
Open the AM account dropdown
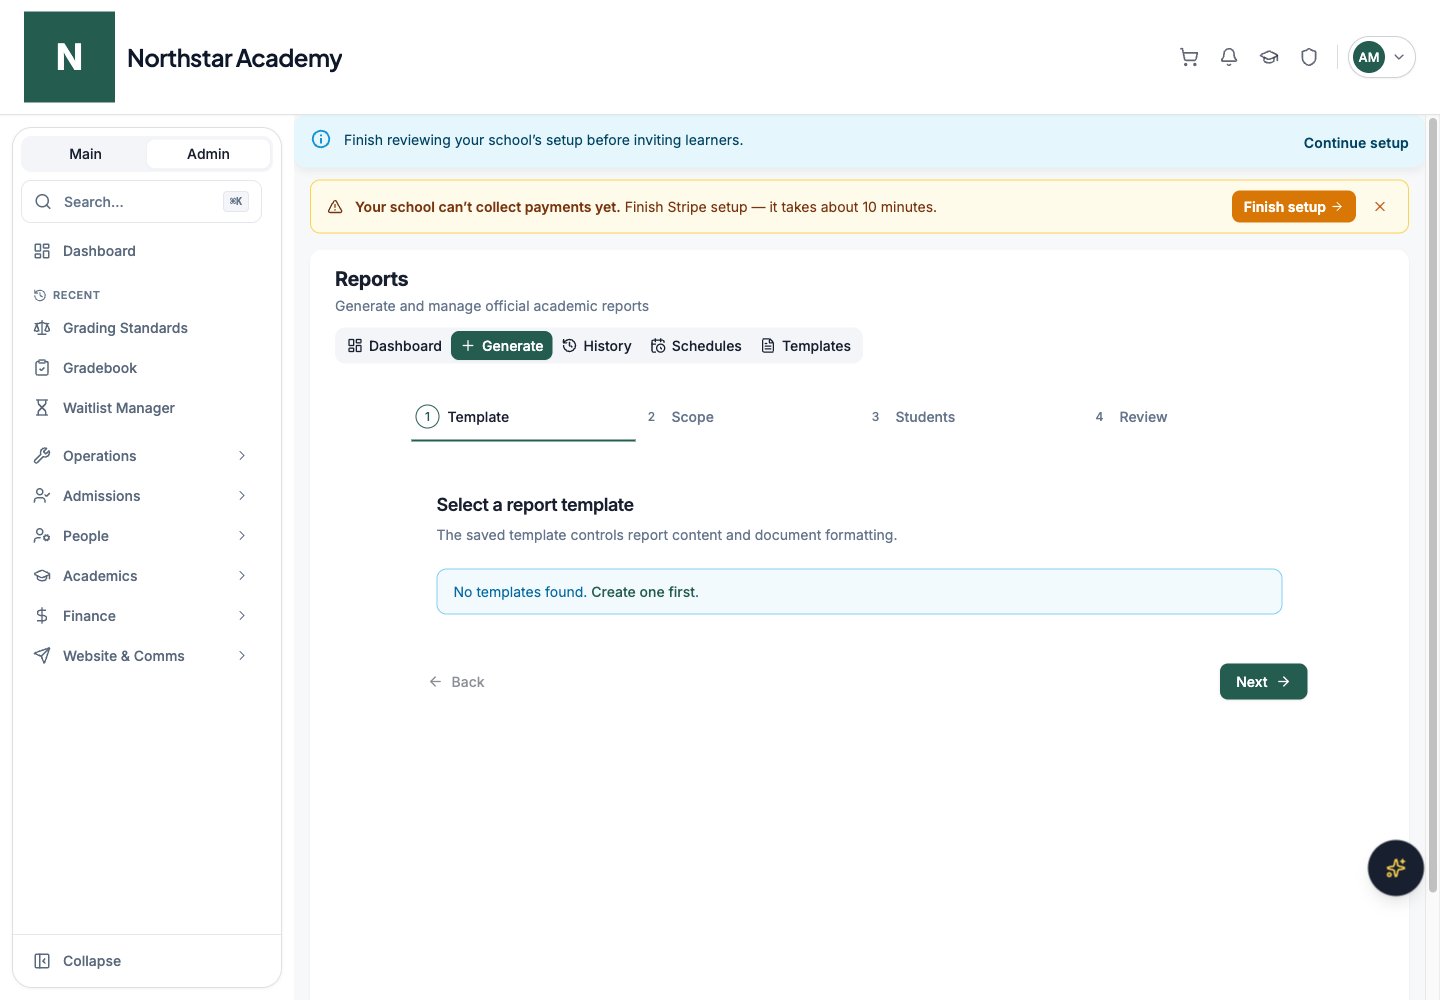pyautogui.click(x=1382, y=57)
